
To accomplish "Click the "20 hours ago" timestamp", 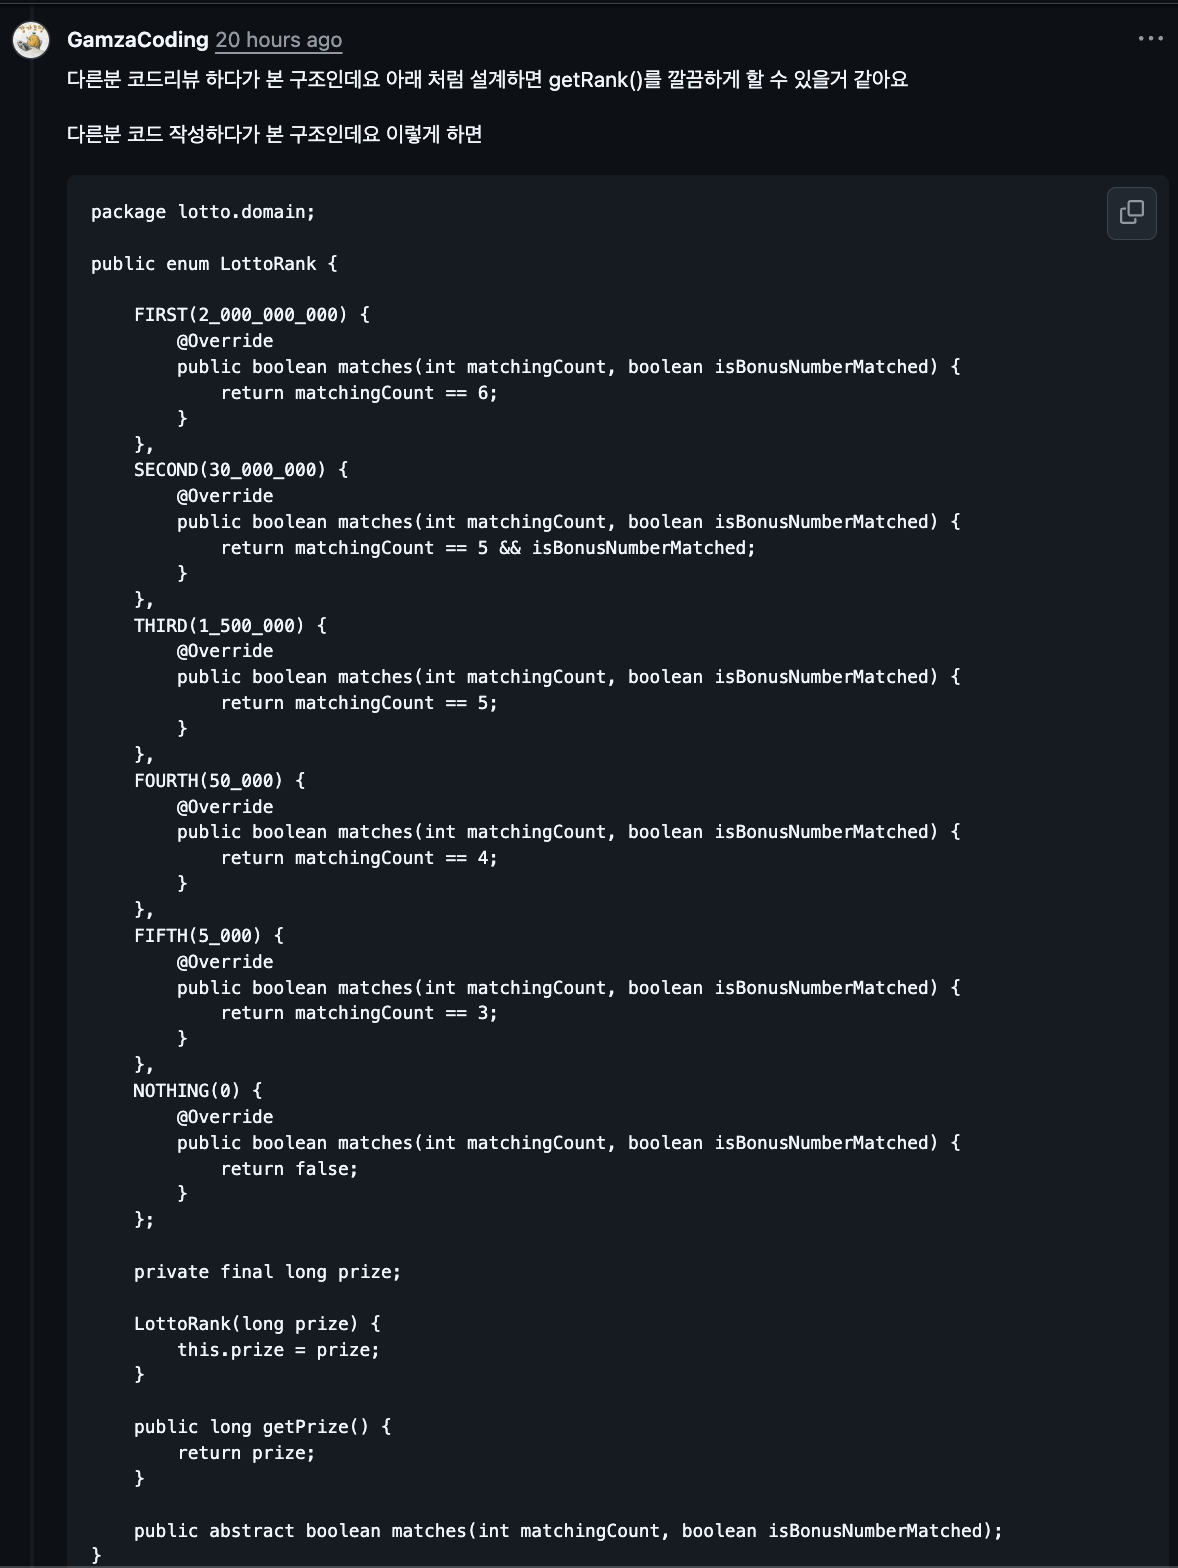I will point(279,40).
